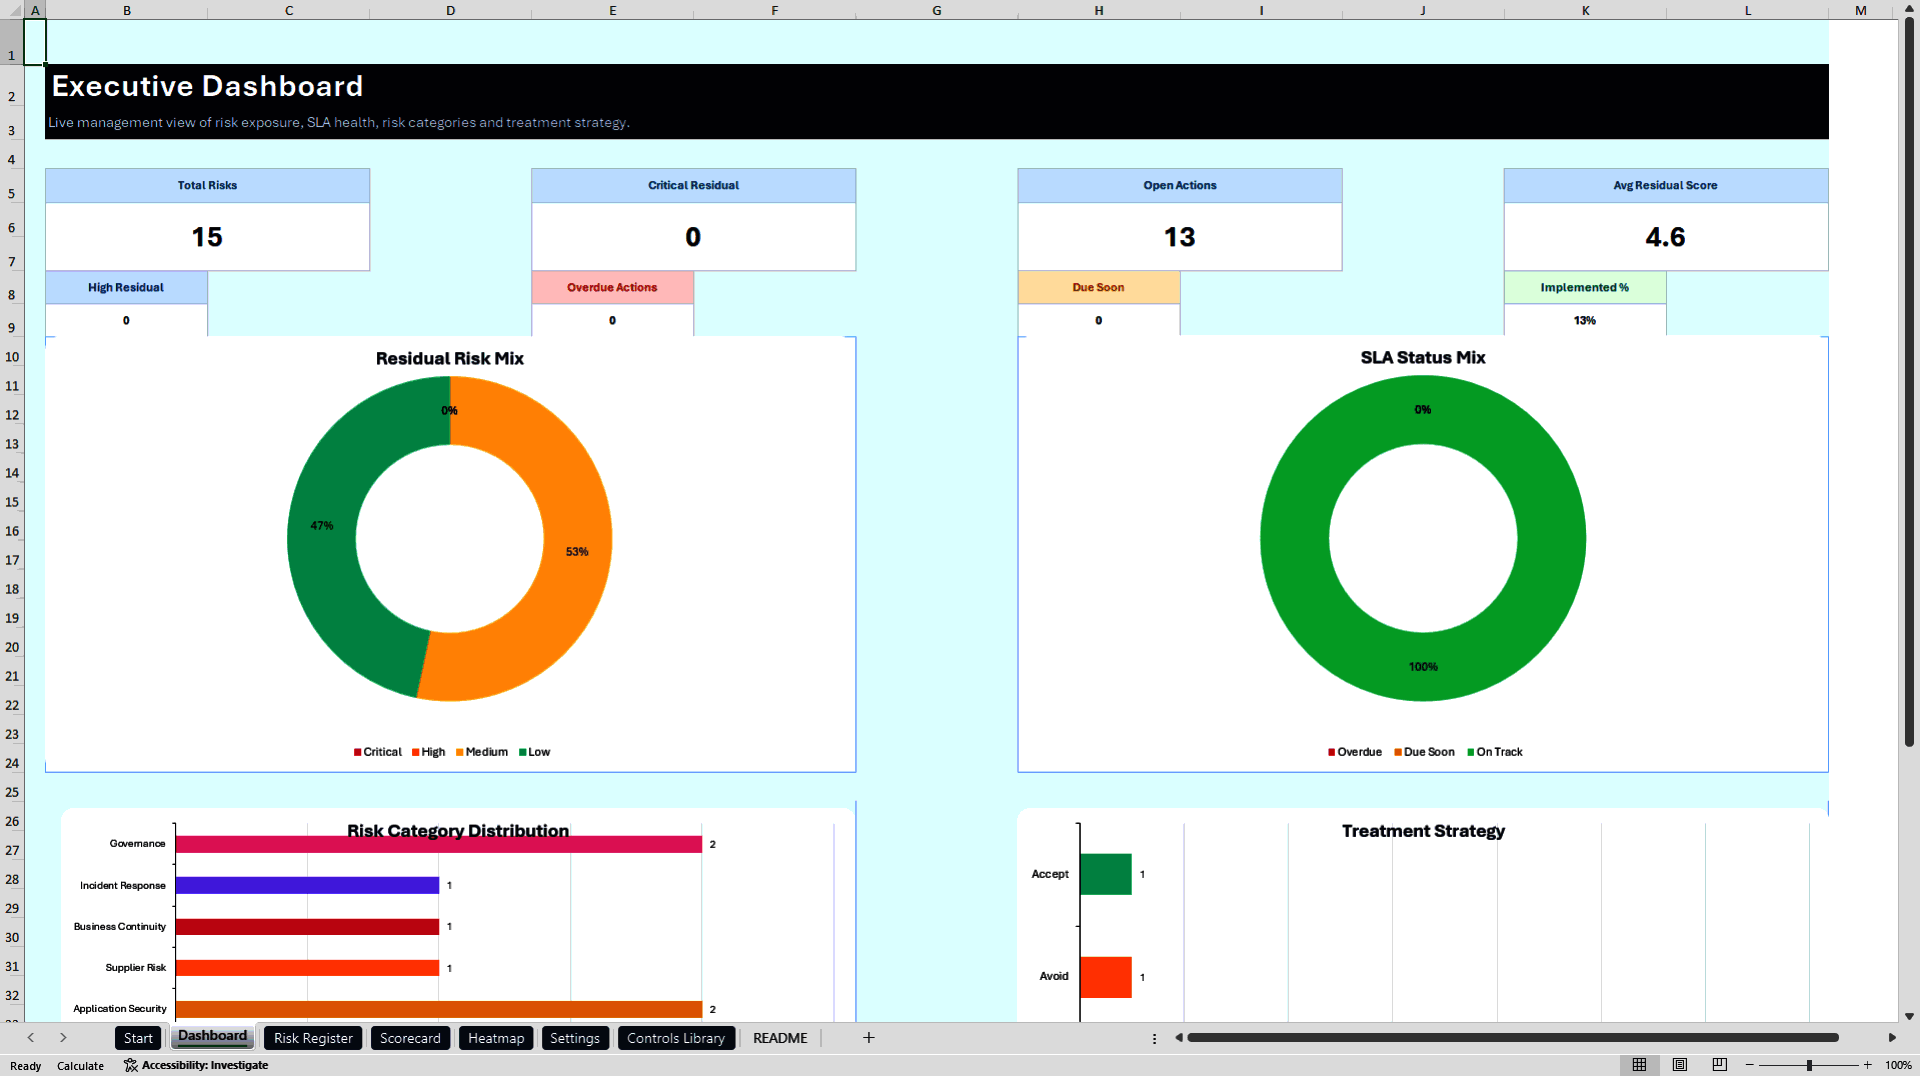Go to previous sheet tab arrow
The width and height of the screenshot is (1920, 1076).
(31, 1038)
